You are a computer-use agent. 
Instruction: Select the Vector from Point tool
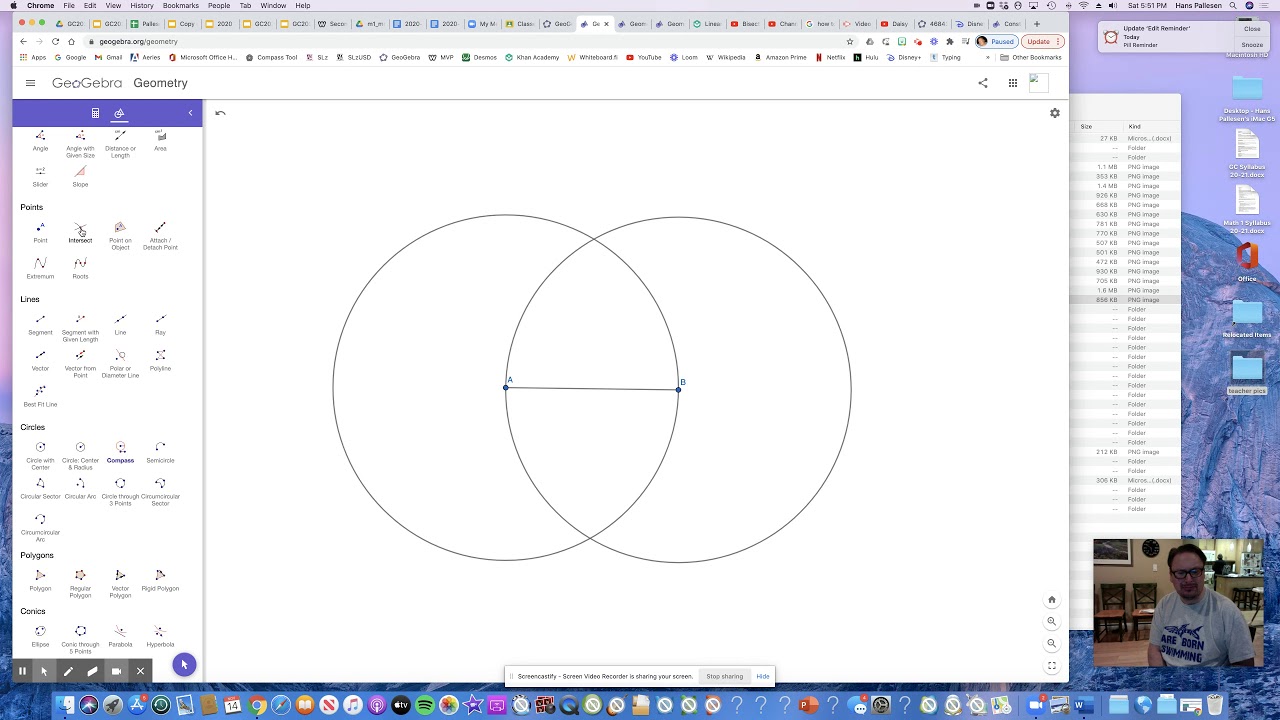point(80,364)
